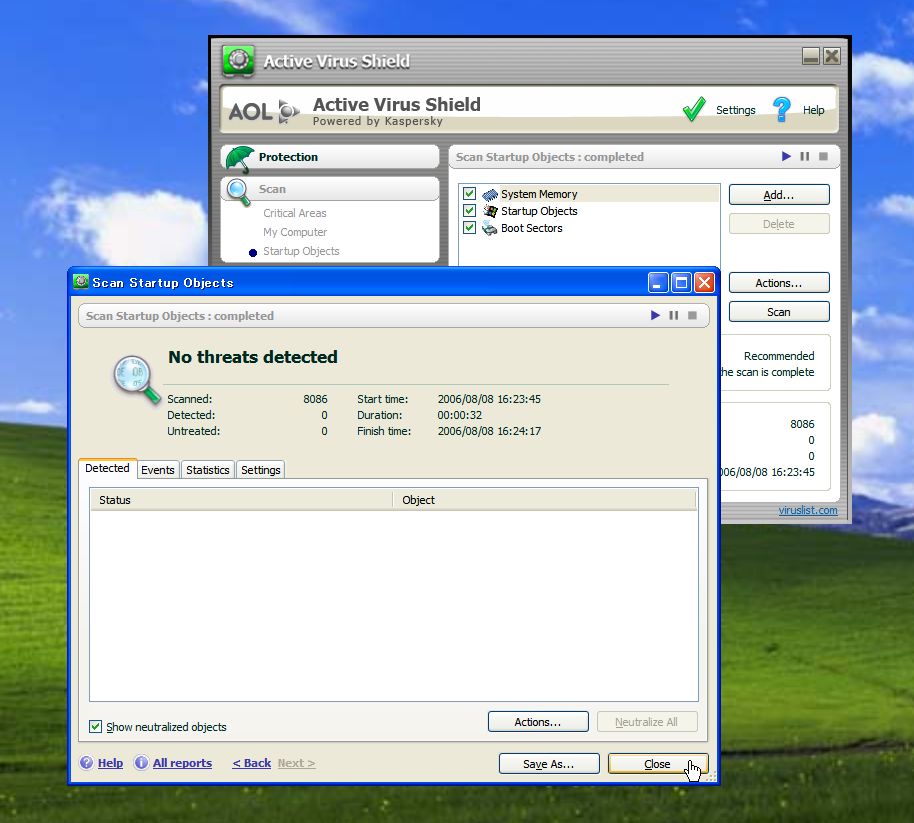Click the dialog title bar shield icon
The height and width of the screenshot is (823, 914).
pyautogui.click(x=80, y=282)
